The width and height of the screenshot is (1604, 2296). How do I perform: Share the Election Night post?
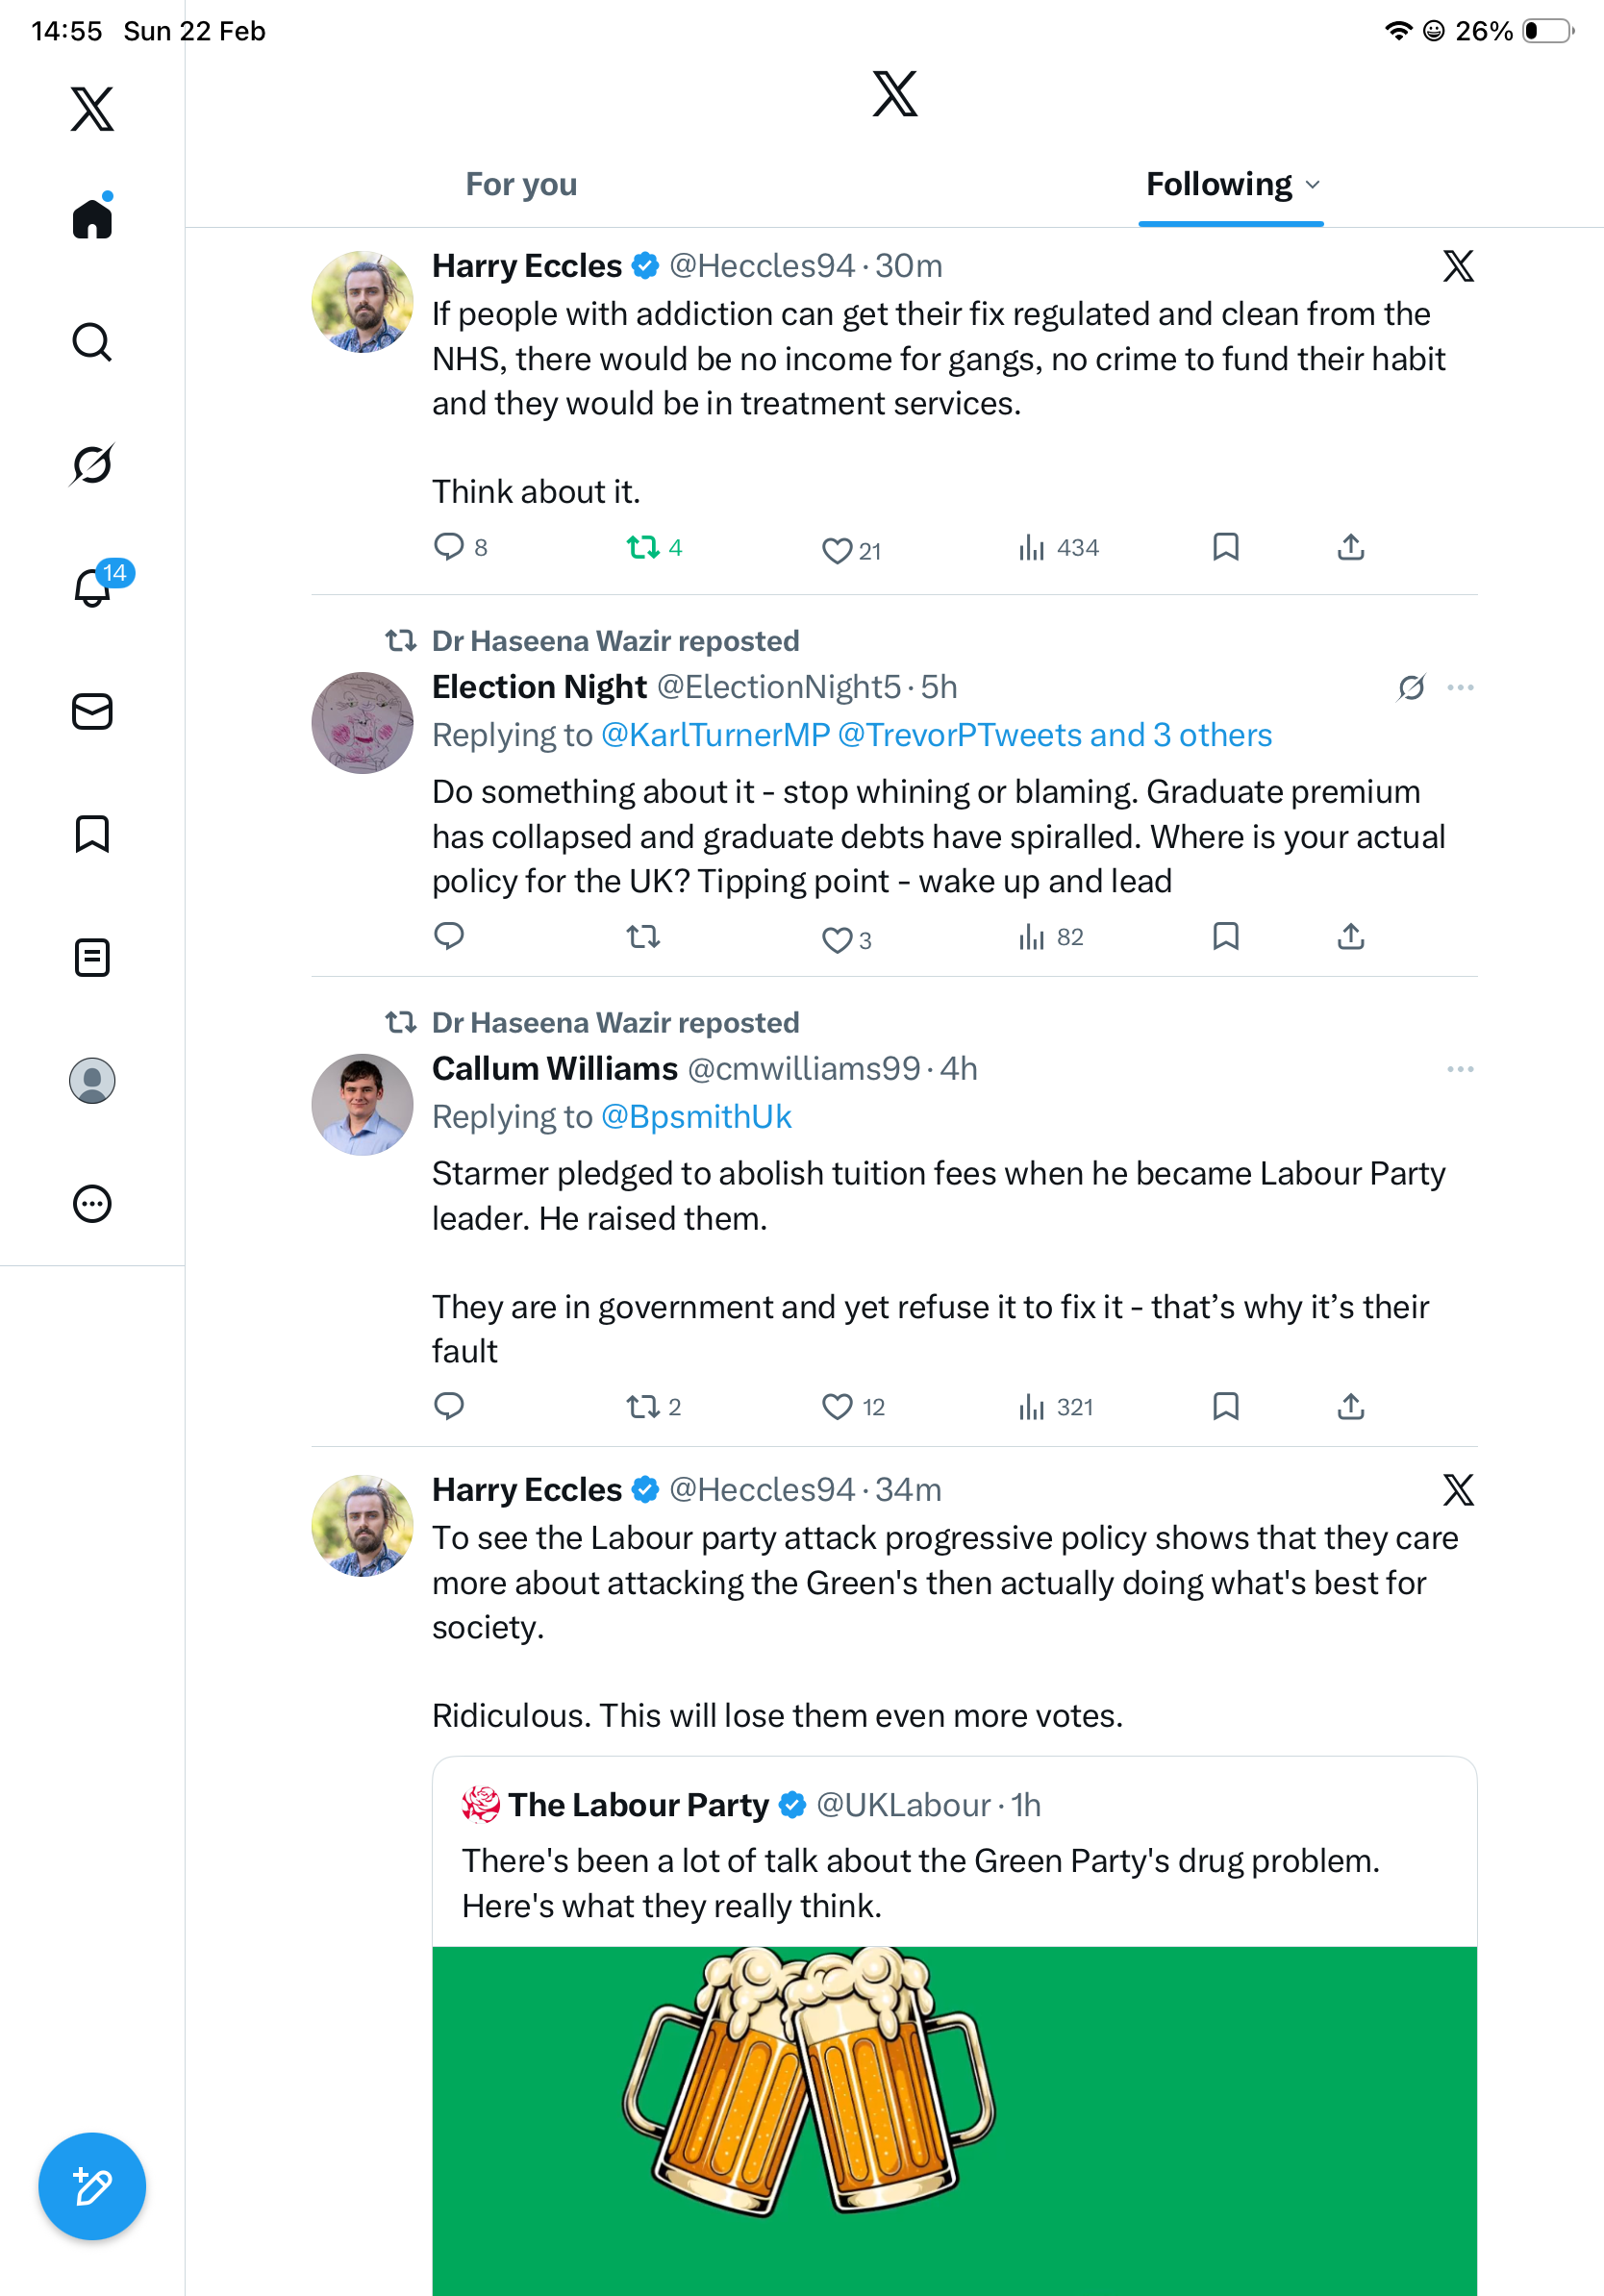coord(1350,937)
